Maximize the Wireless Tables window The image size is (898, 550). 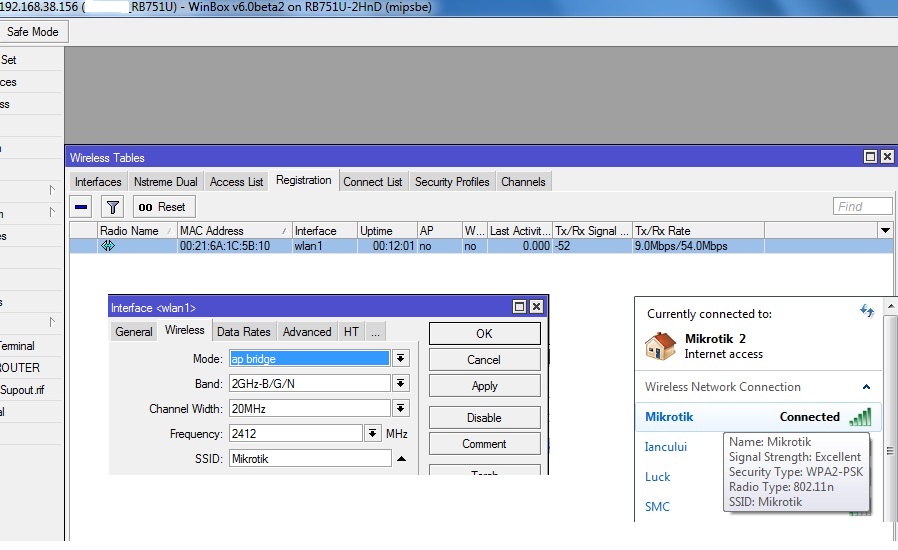click(x=871, y=156)
